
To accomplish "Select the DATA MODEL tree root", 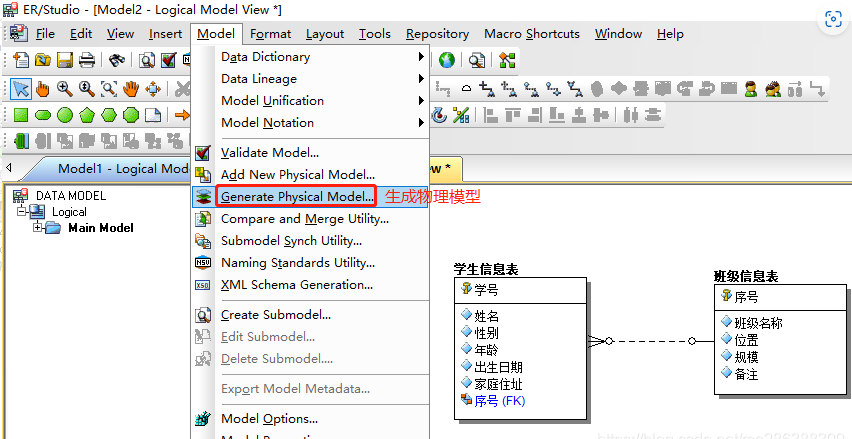I will coord(71,196).
